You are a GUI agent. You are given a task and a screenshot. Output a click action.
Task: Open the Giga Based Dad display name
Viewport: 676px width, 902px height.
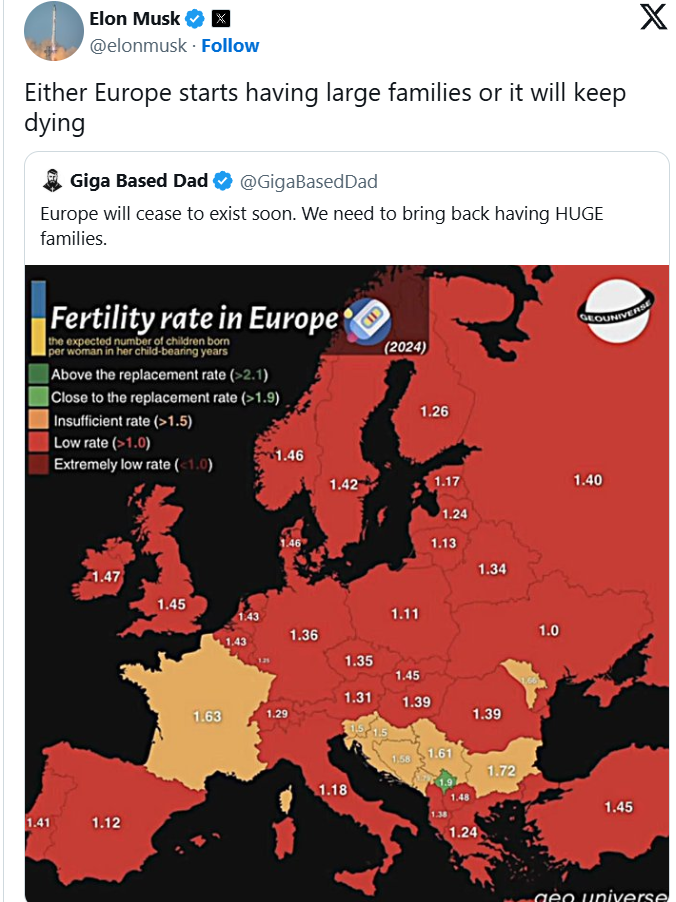(x=139, y=181)
